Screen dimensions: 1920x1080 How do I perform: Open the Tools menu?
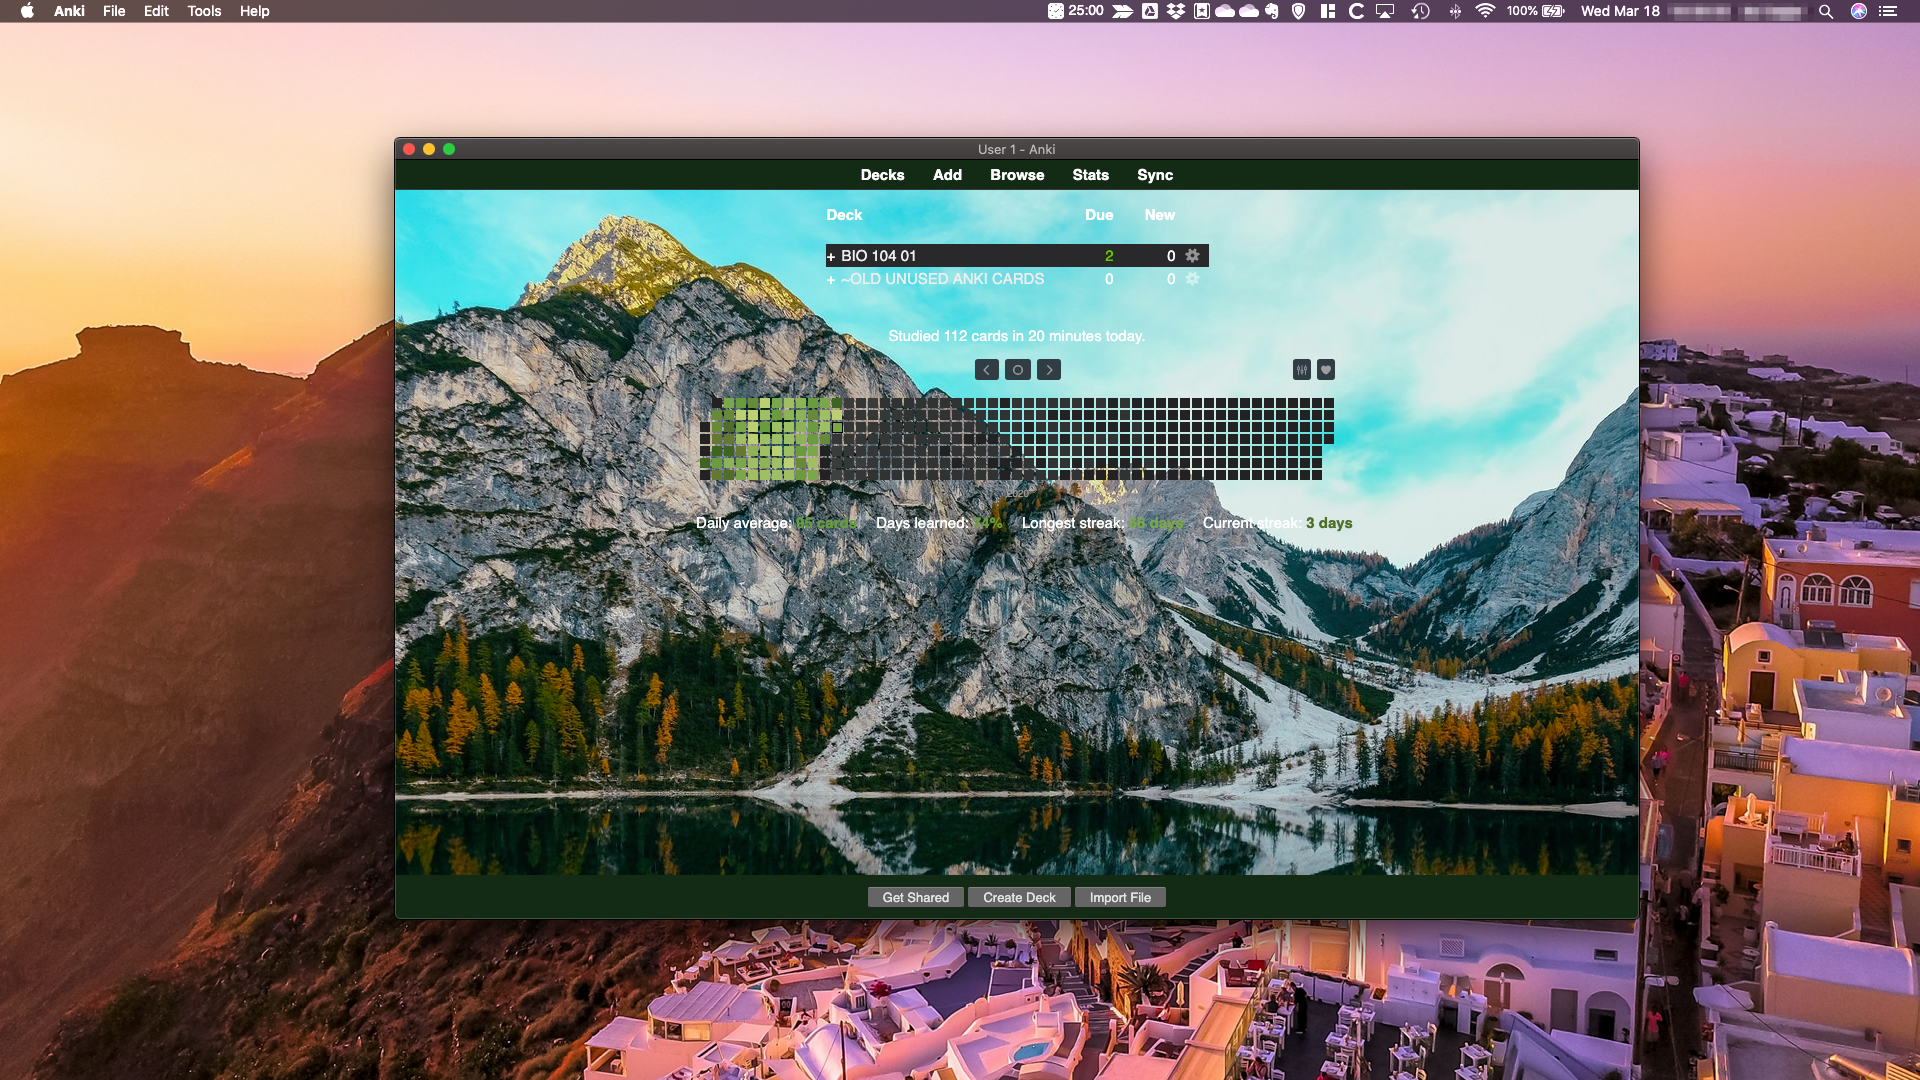pyautogui.click(x=204, y=11)
